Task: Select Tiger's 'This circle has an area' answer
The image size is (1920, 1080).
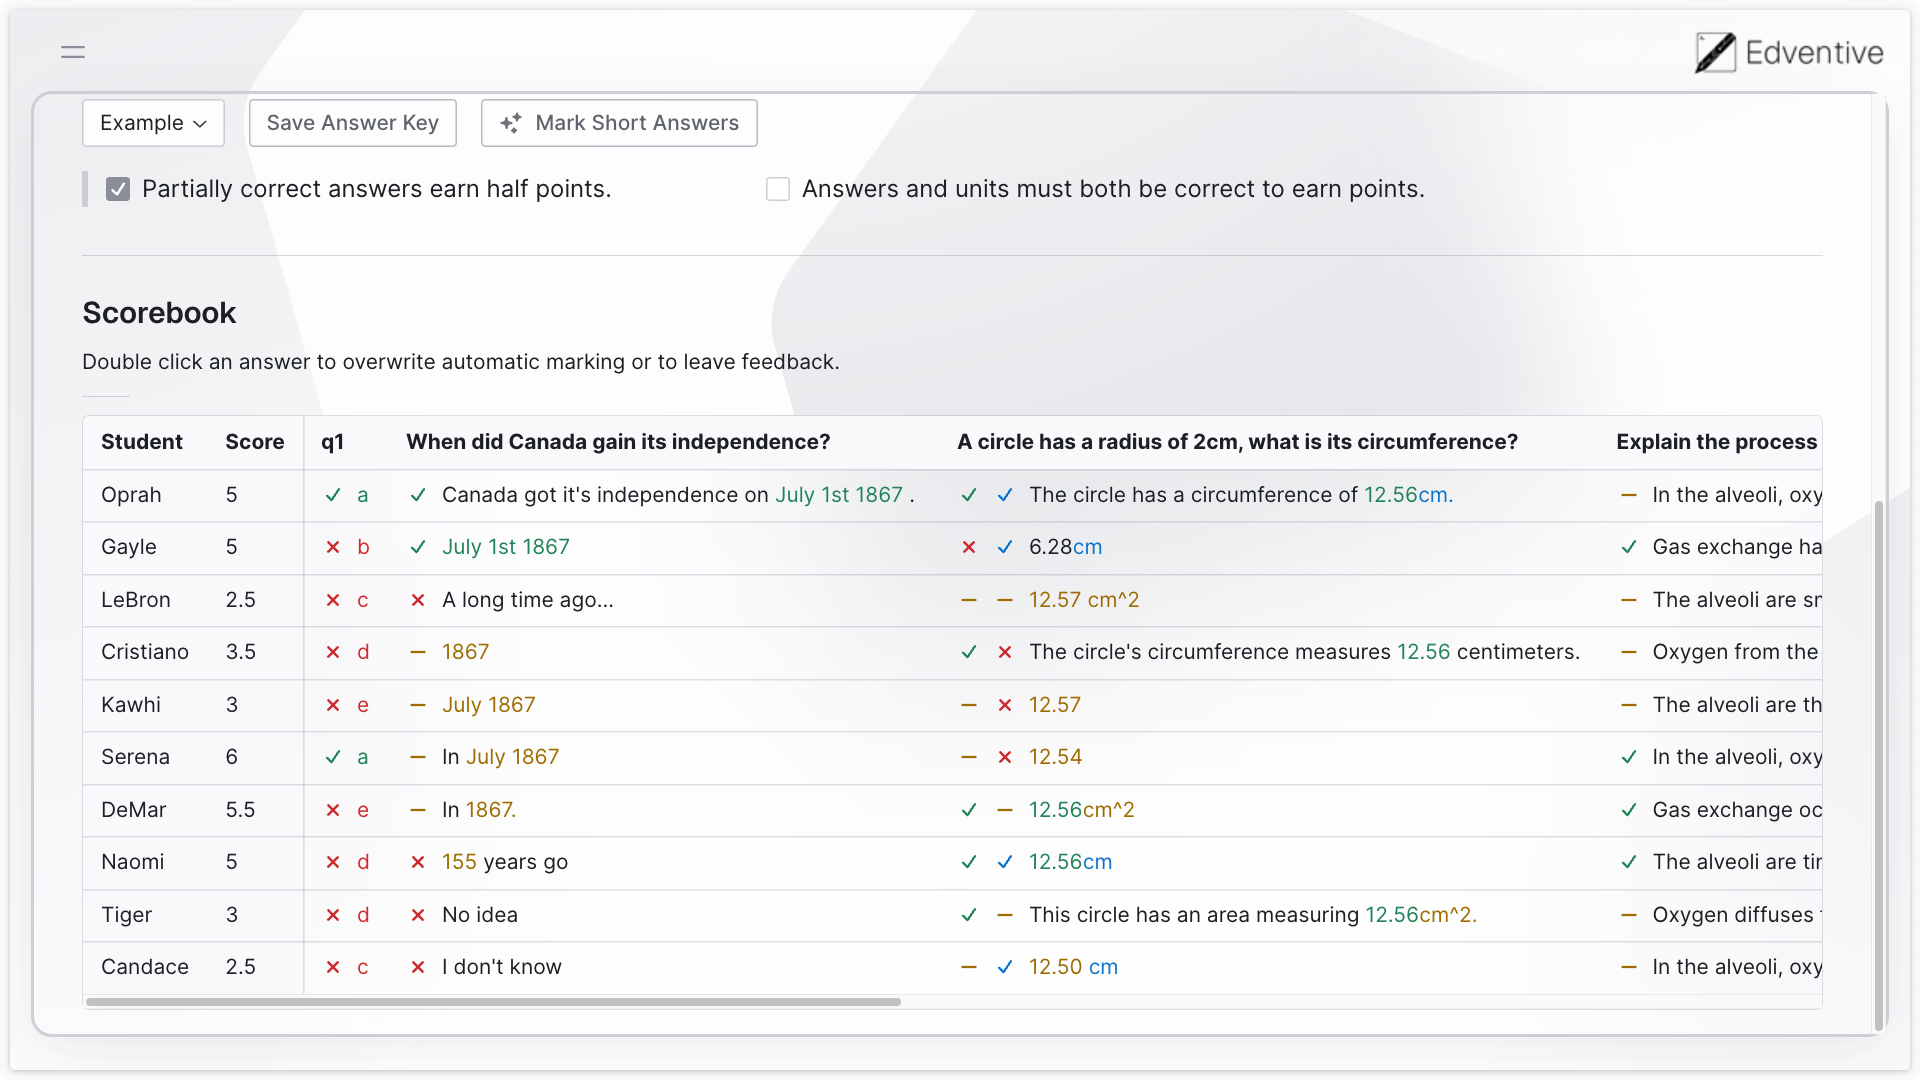Action: click(1253, 915)
